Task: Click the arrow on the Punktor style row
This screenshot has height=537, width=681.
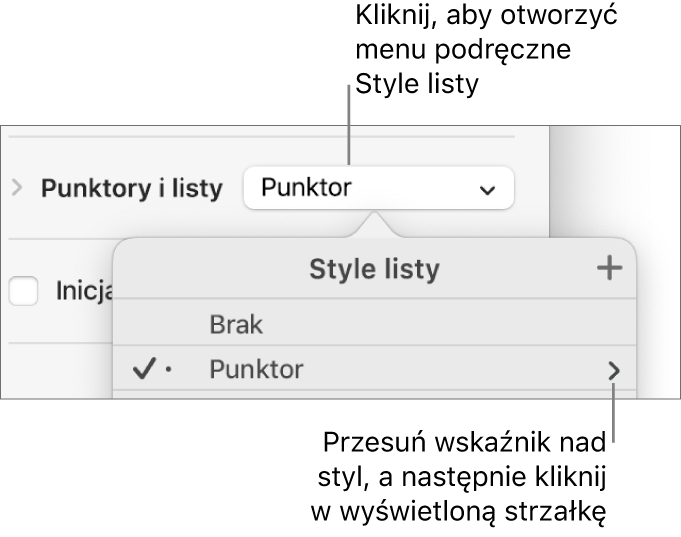Action: pos(613,371)
